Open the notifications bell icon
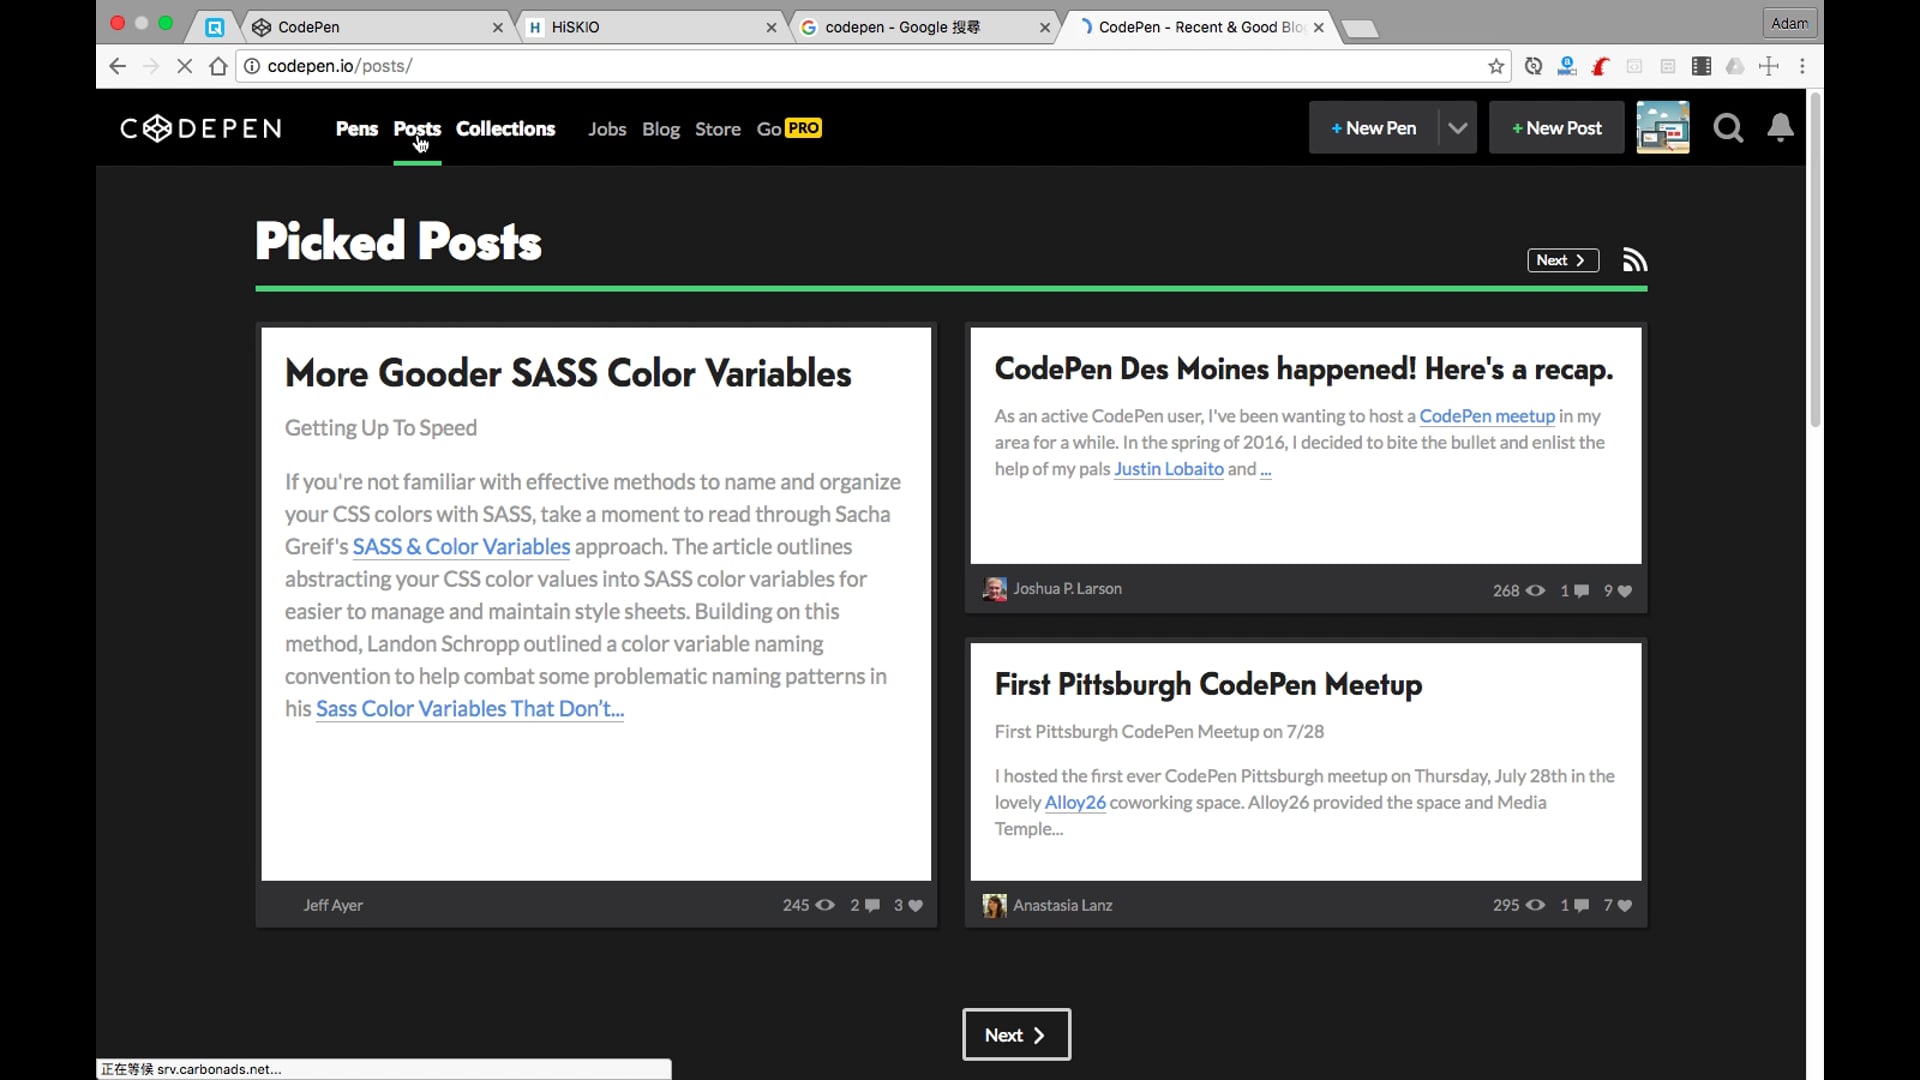Screen dimensions: 1920x1080 pyautogui.click(x=1780, y=128)
